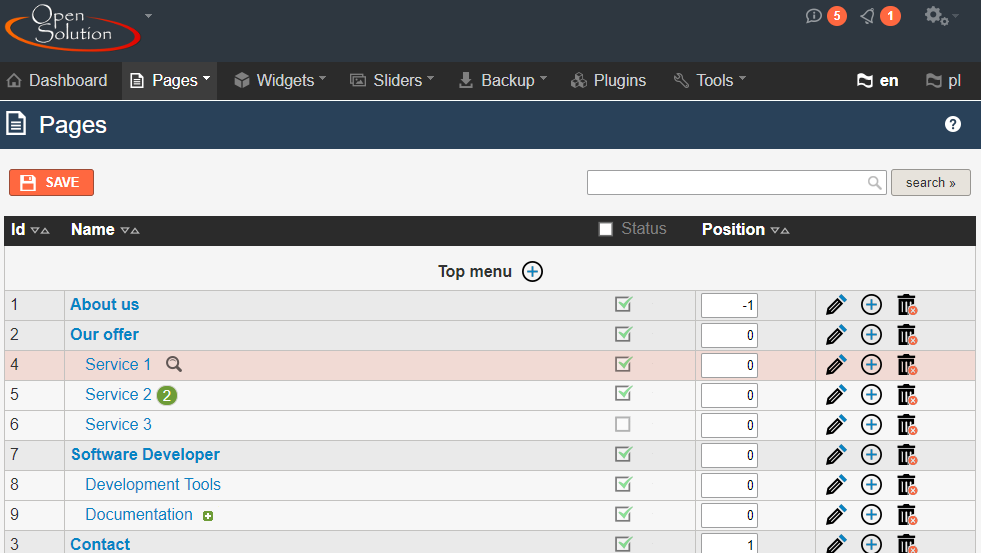Toggle the Status select-all checkbox in header
Screen dimensions: 981x553
pyautogui.click(x=605, y=230)
